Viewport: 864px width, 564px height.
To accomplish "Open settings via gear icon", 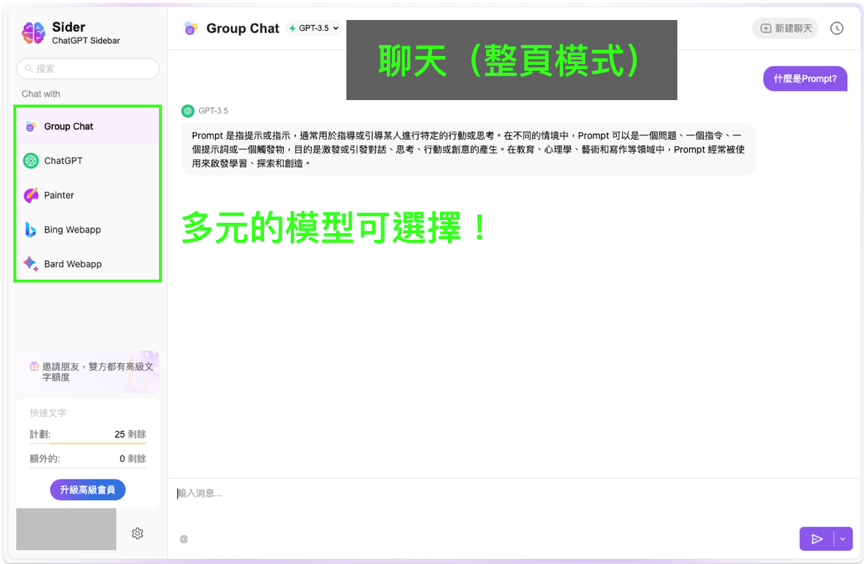I will click(x=138, y=533).
